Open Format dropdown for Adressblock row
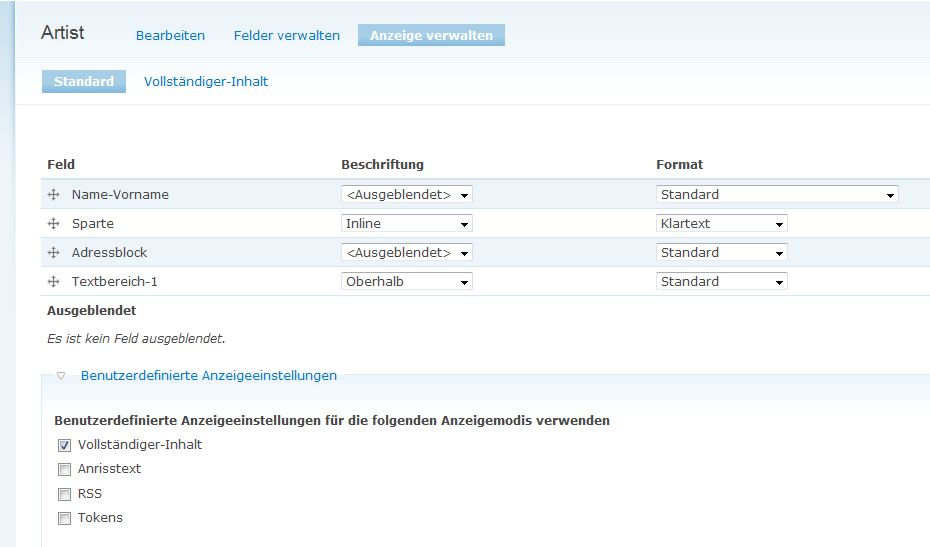The image size is (930, 547). tap(721, 253)
